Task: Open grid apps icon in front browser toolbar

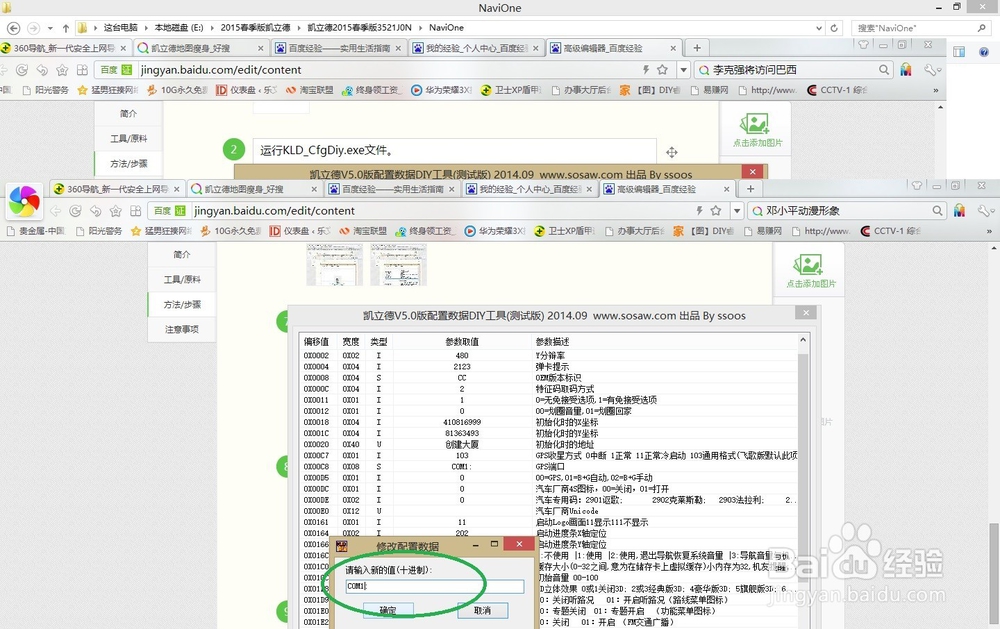Action: (x=135, y=211)
